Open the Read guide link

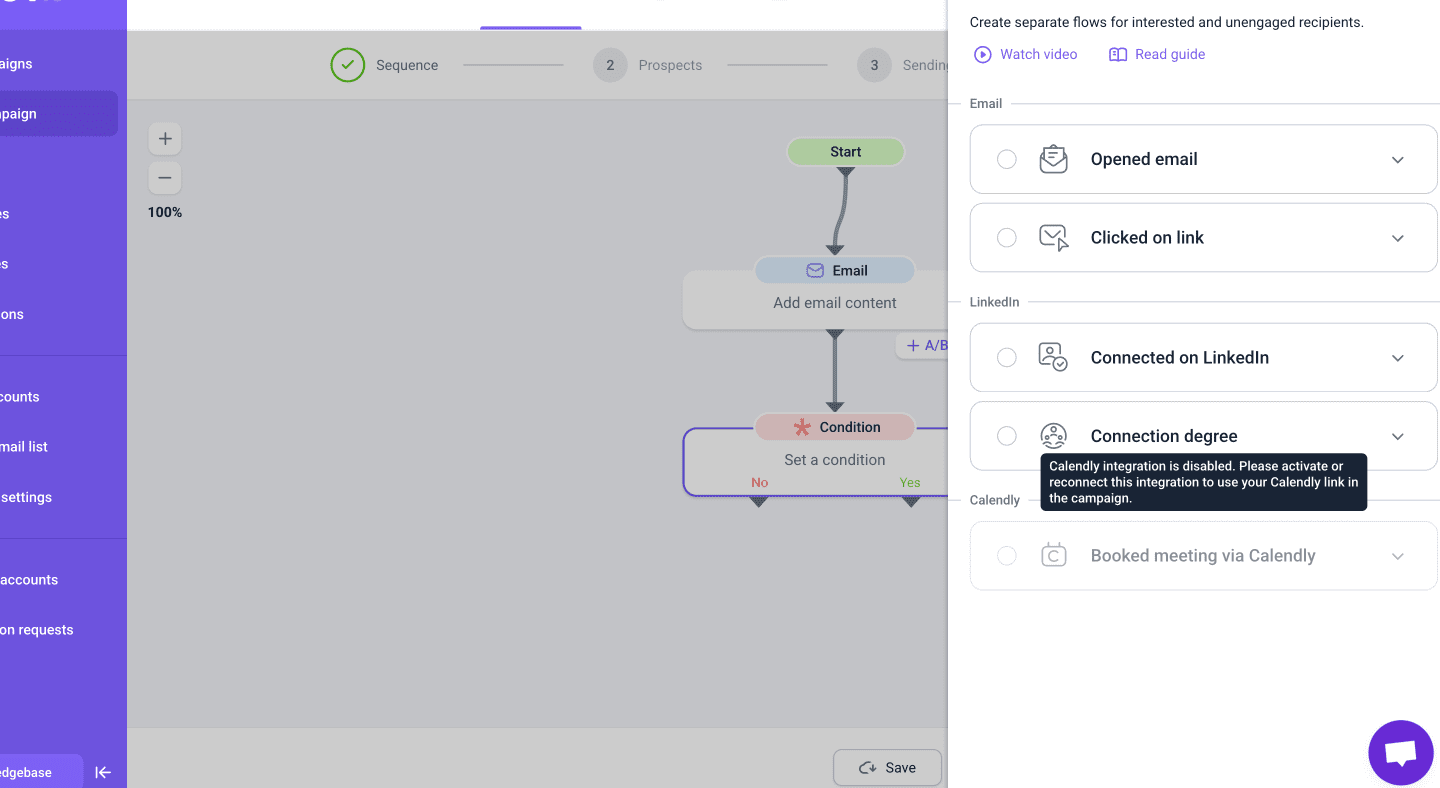pyautogui.click(x=1157, y=54)
